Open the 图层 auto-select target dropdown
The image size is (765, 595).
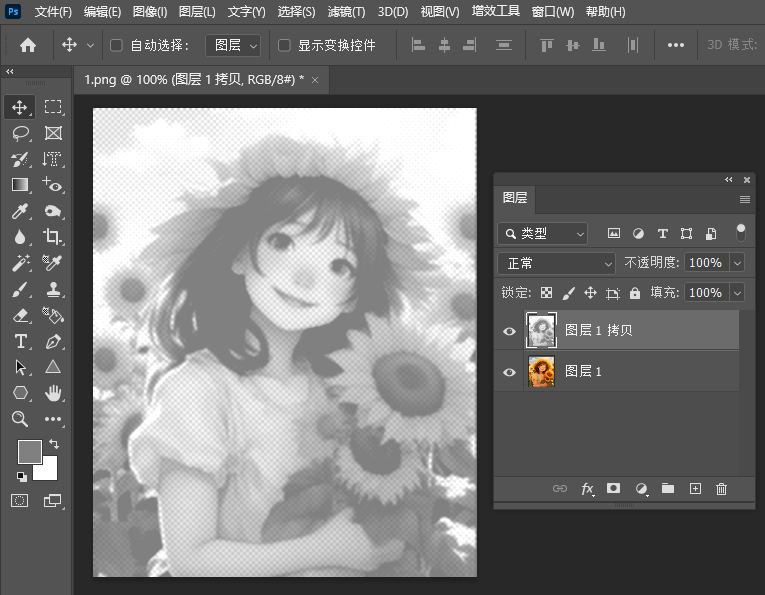coord(233,45)
